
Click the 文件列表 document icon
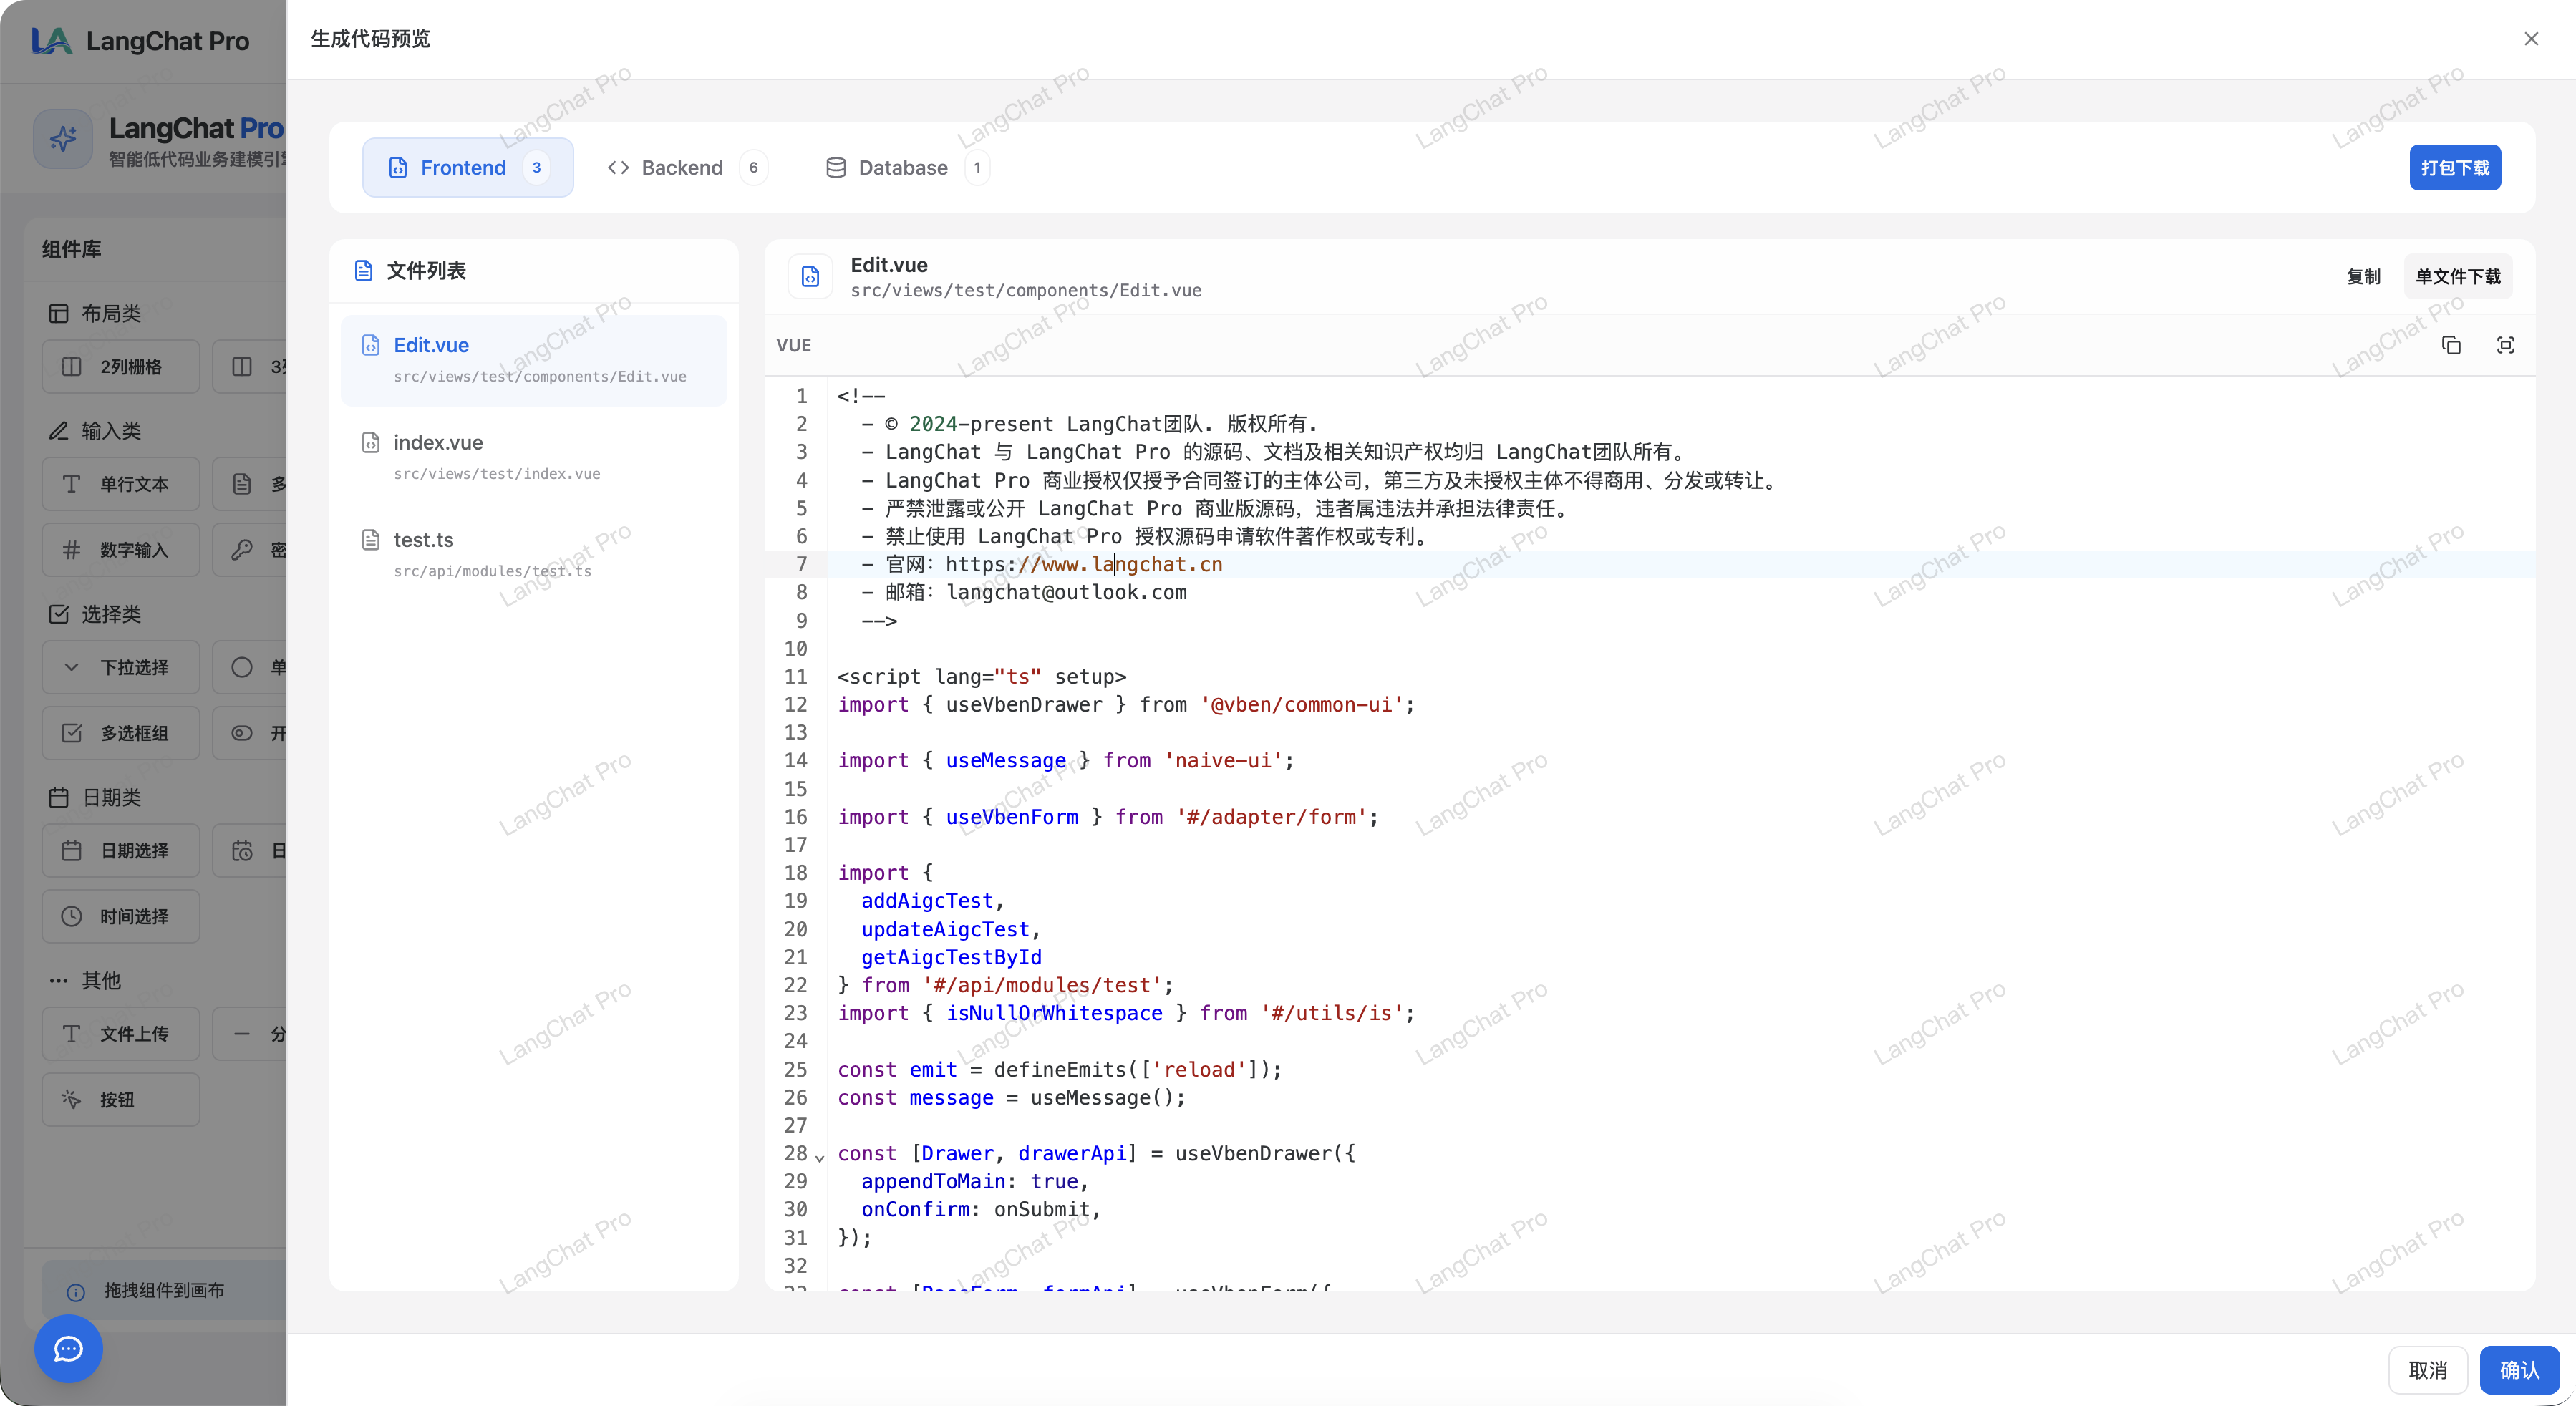point(364,271)
